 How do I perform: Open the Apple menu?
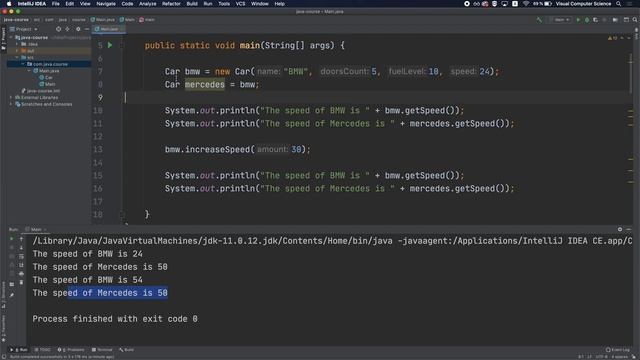[9, 4]
